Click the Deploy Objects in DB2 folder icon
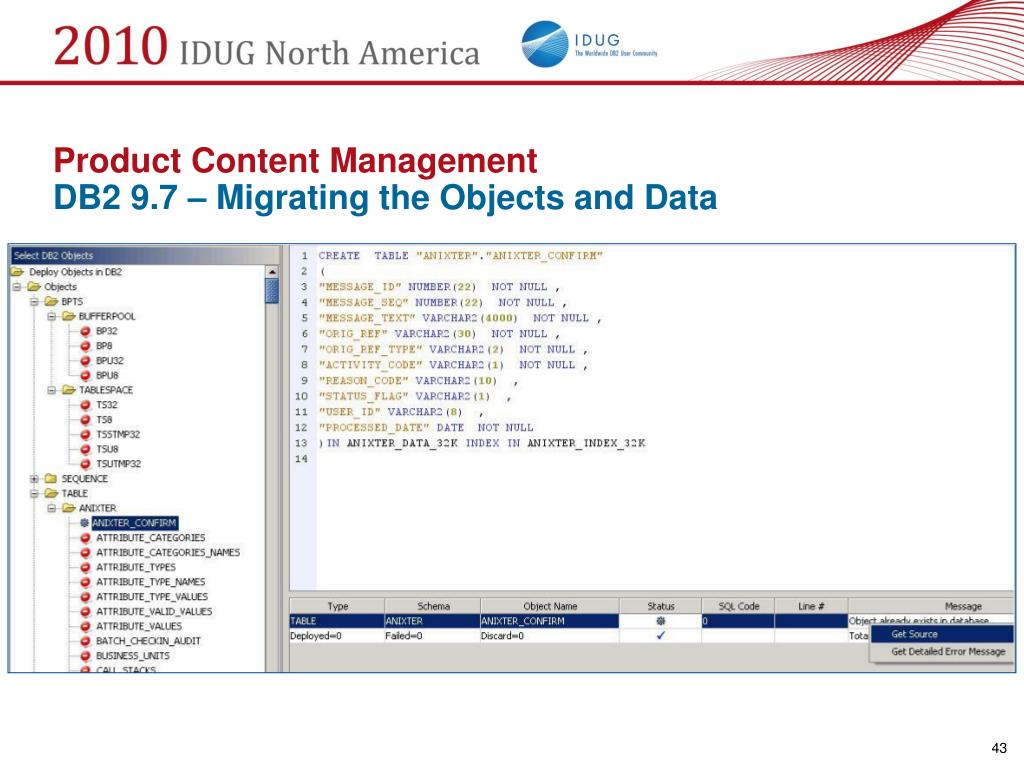Screen dimensions: 1024x768 [x=18, y=272]
